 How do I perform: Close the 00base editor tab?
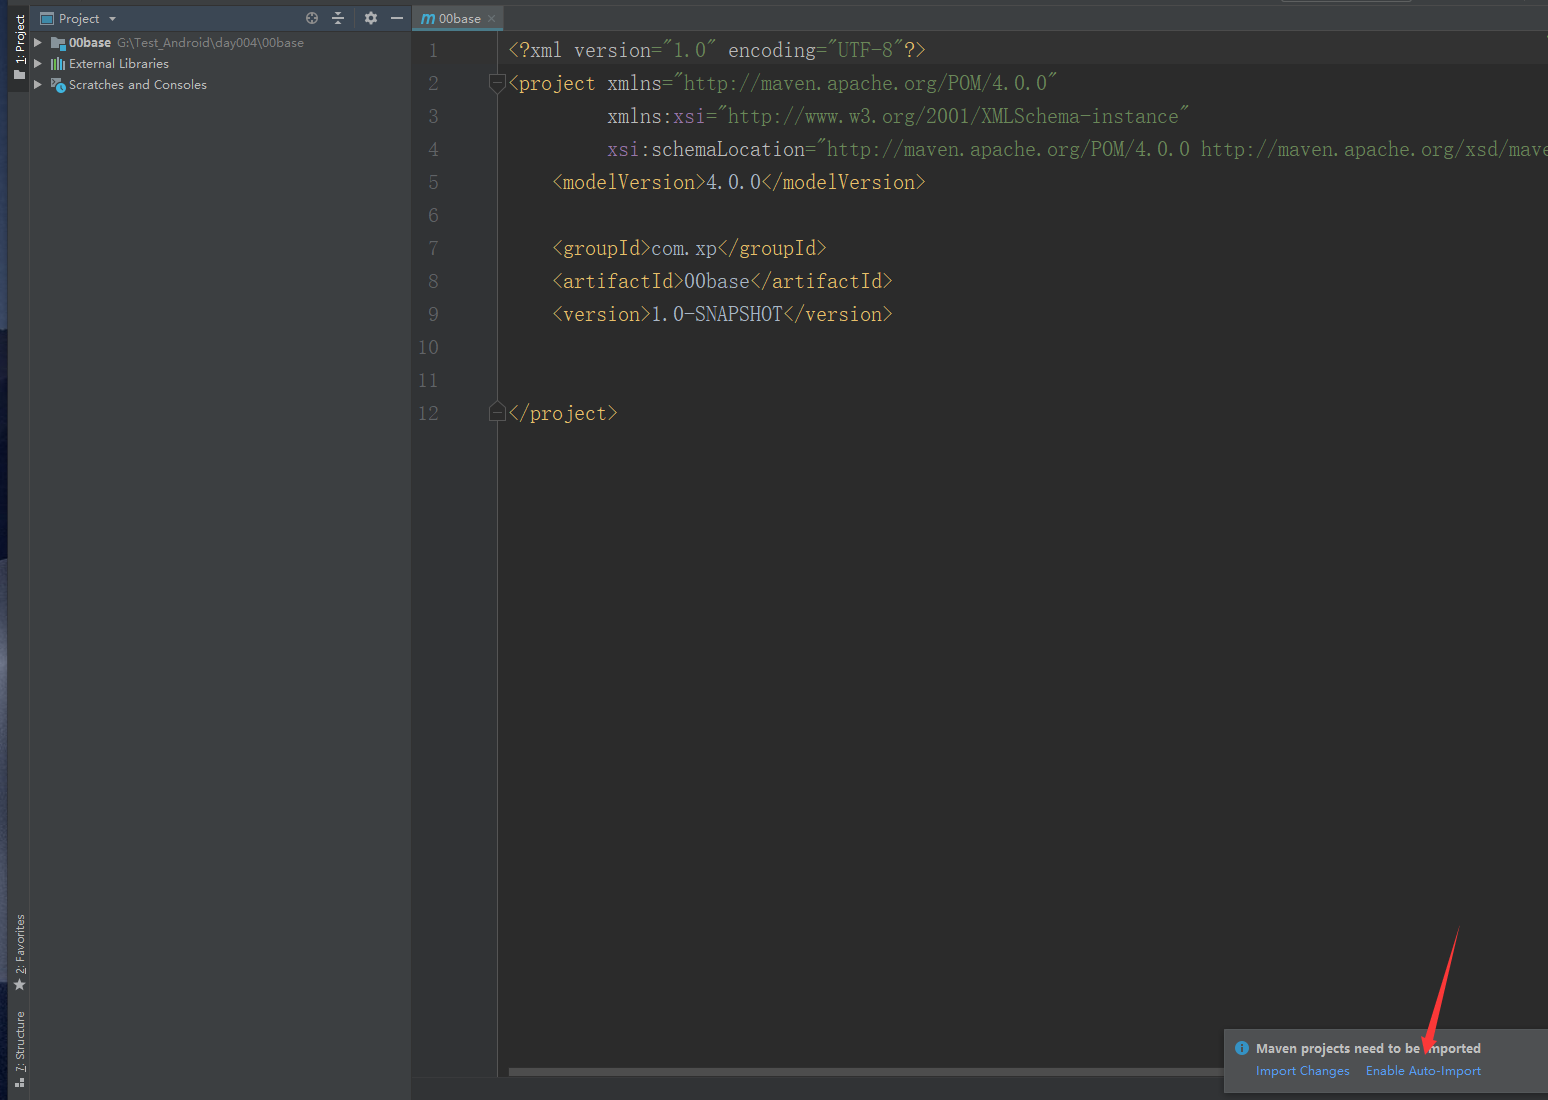(491, 19)
